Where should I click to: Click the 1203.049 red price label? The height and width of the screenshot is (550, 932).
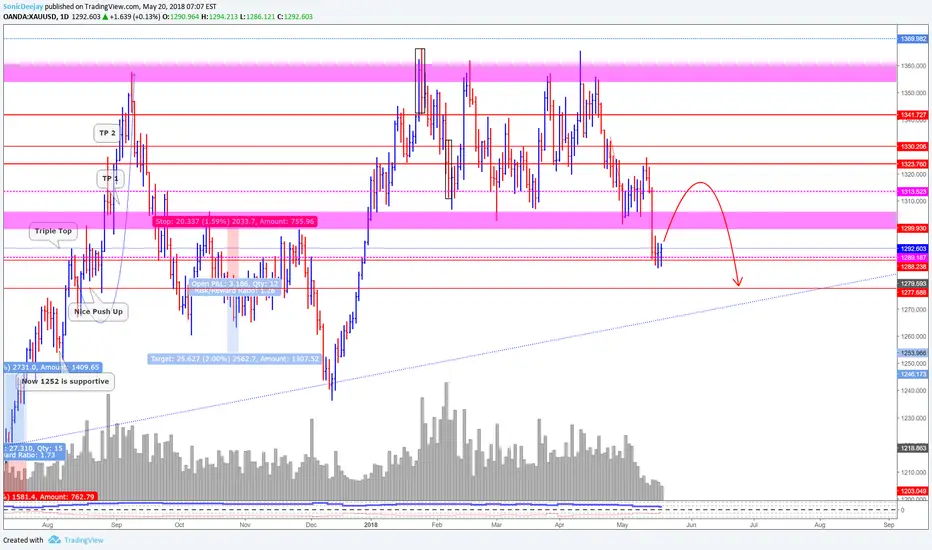point(912,491)
